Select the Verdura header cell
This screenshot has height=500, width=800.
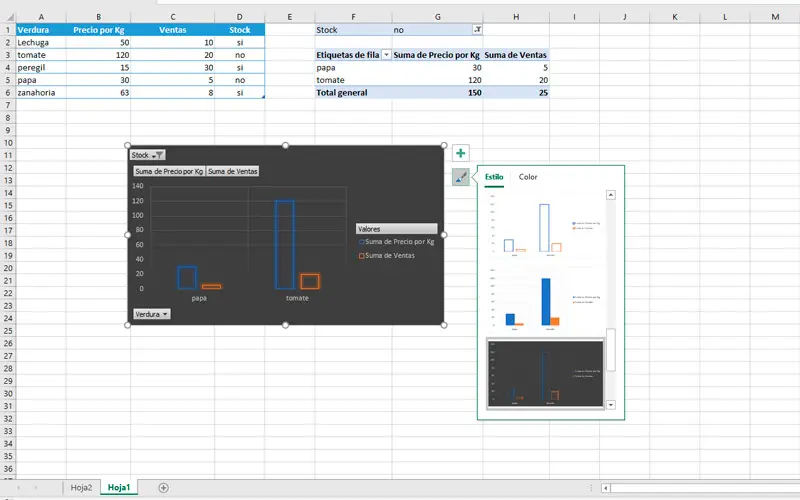(41, 30)
